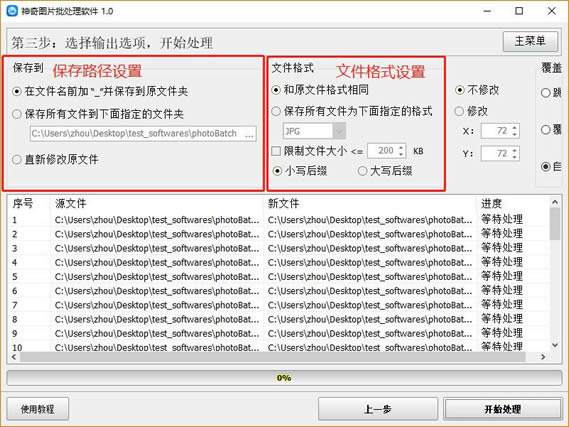Viewport: 569px width, 427px height.
Task: Click the 0% progress bar
Action: click(284, 378)
